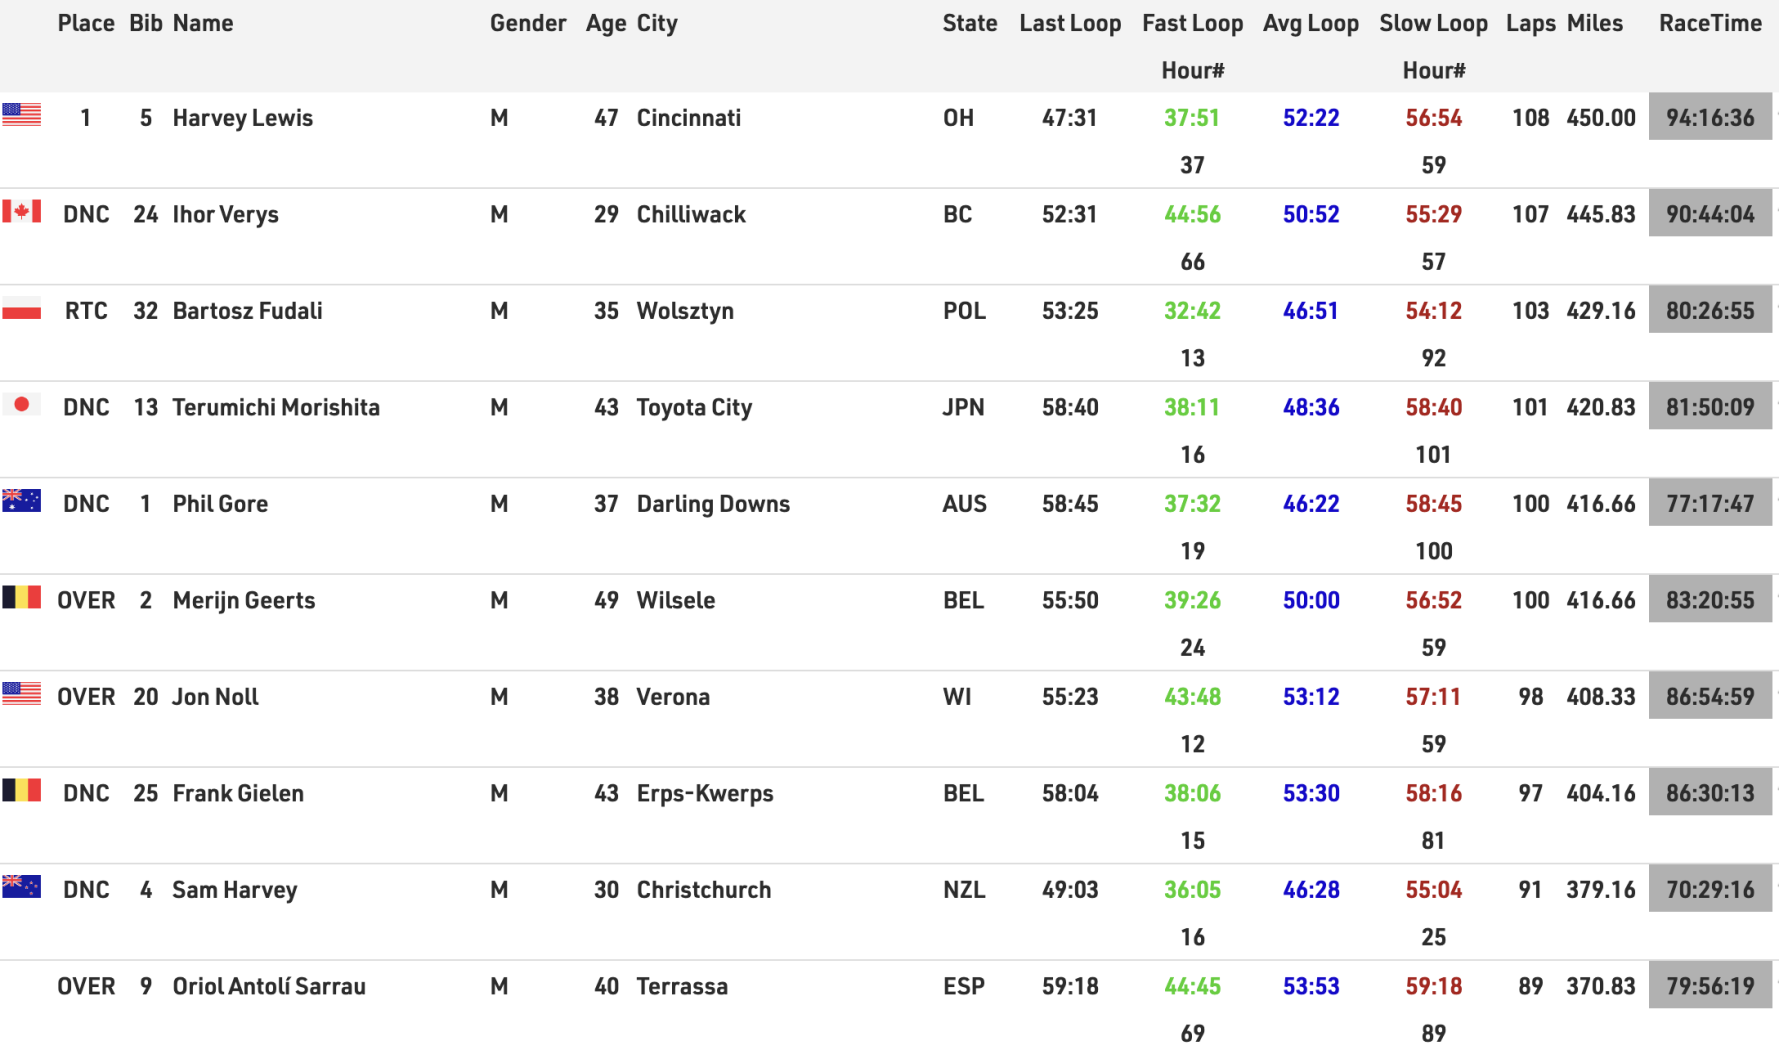This screenshot has height=1050, width=1779.
Task: Sort by the Miles column header
Action: [1595, 23]
